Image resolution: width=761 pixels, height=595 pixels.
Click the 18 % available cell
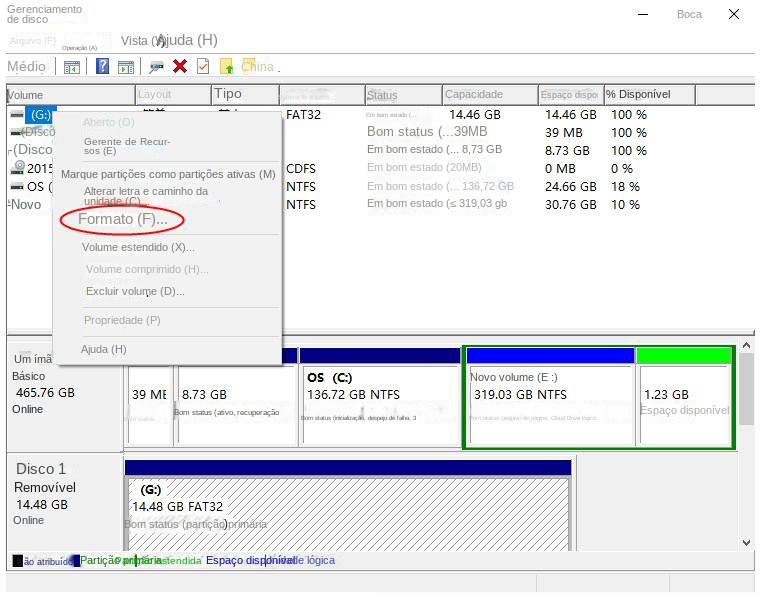coord(625,186)
